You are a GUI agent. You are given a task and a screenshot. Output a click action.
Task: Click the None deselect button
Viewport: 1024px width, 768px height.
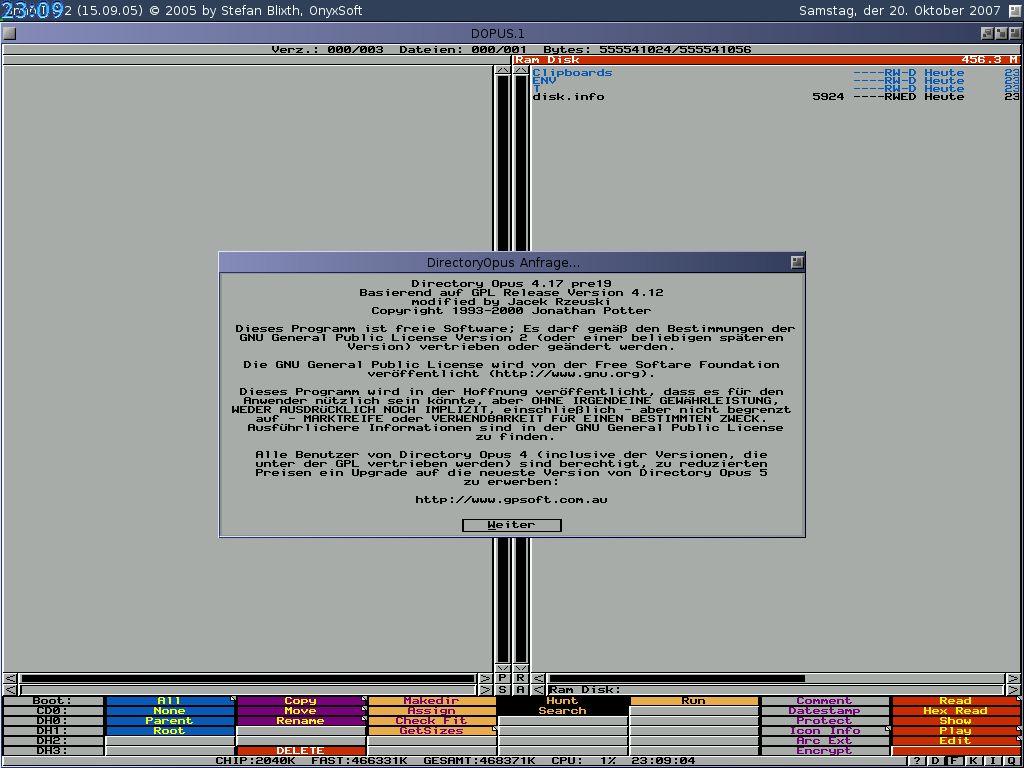pos(170,711)
